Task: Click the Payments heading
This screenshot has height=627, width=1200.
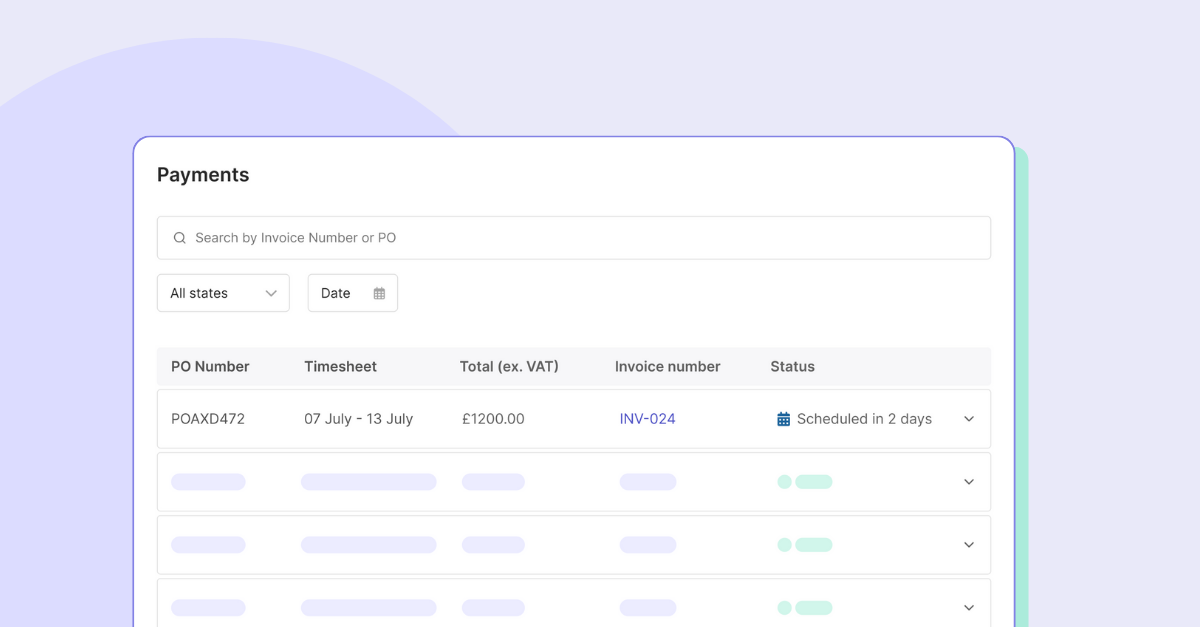Action: click(x=203, y=175)
